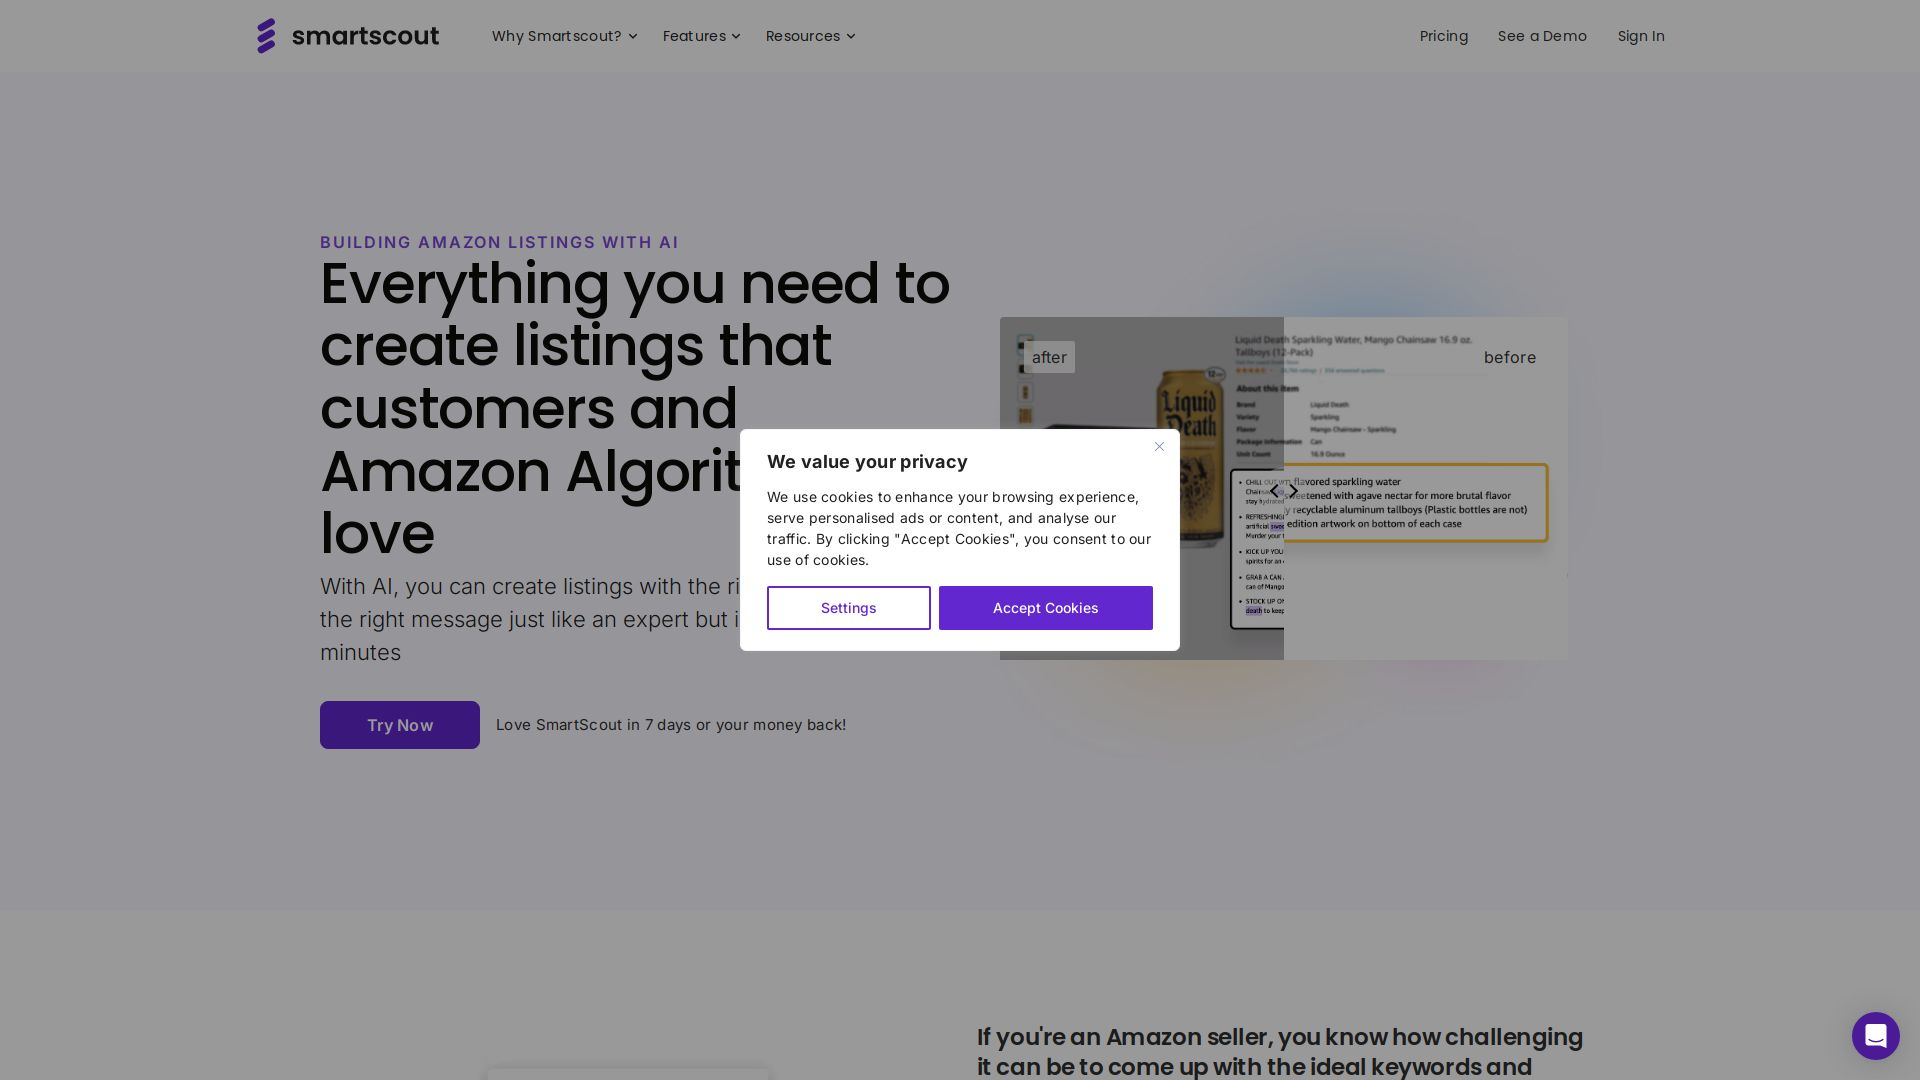This screenshot has width=1920, height=1080.
Task: Click the right arrow on comparison handle
Action: point(1294,491)
